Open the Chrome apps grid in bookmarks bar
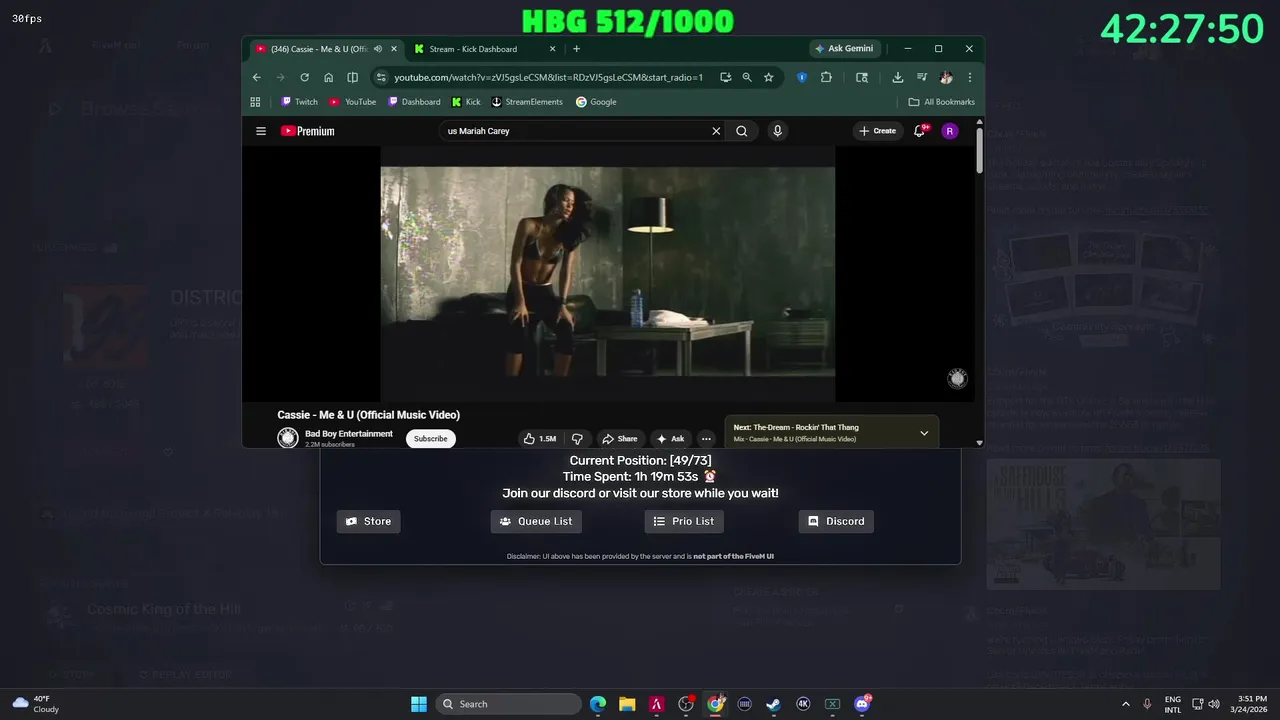 (255, 102)
